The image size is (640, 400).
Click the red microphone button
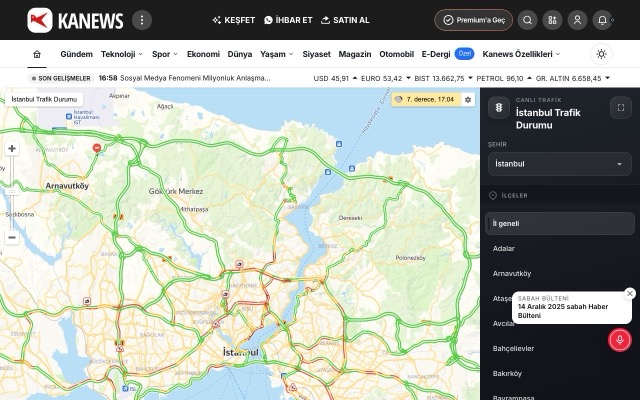click(620, 340)
